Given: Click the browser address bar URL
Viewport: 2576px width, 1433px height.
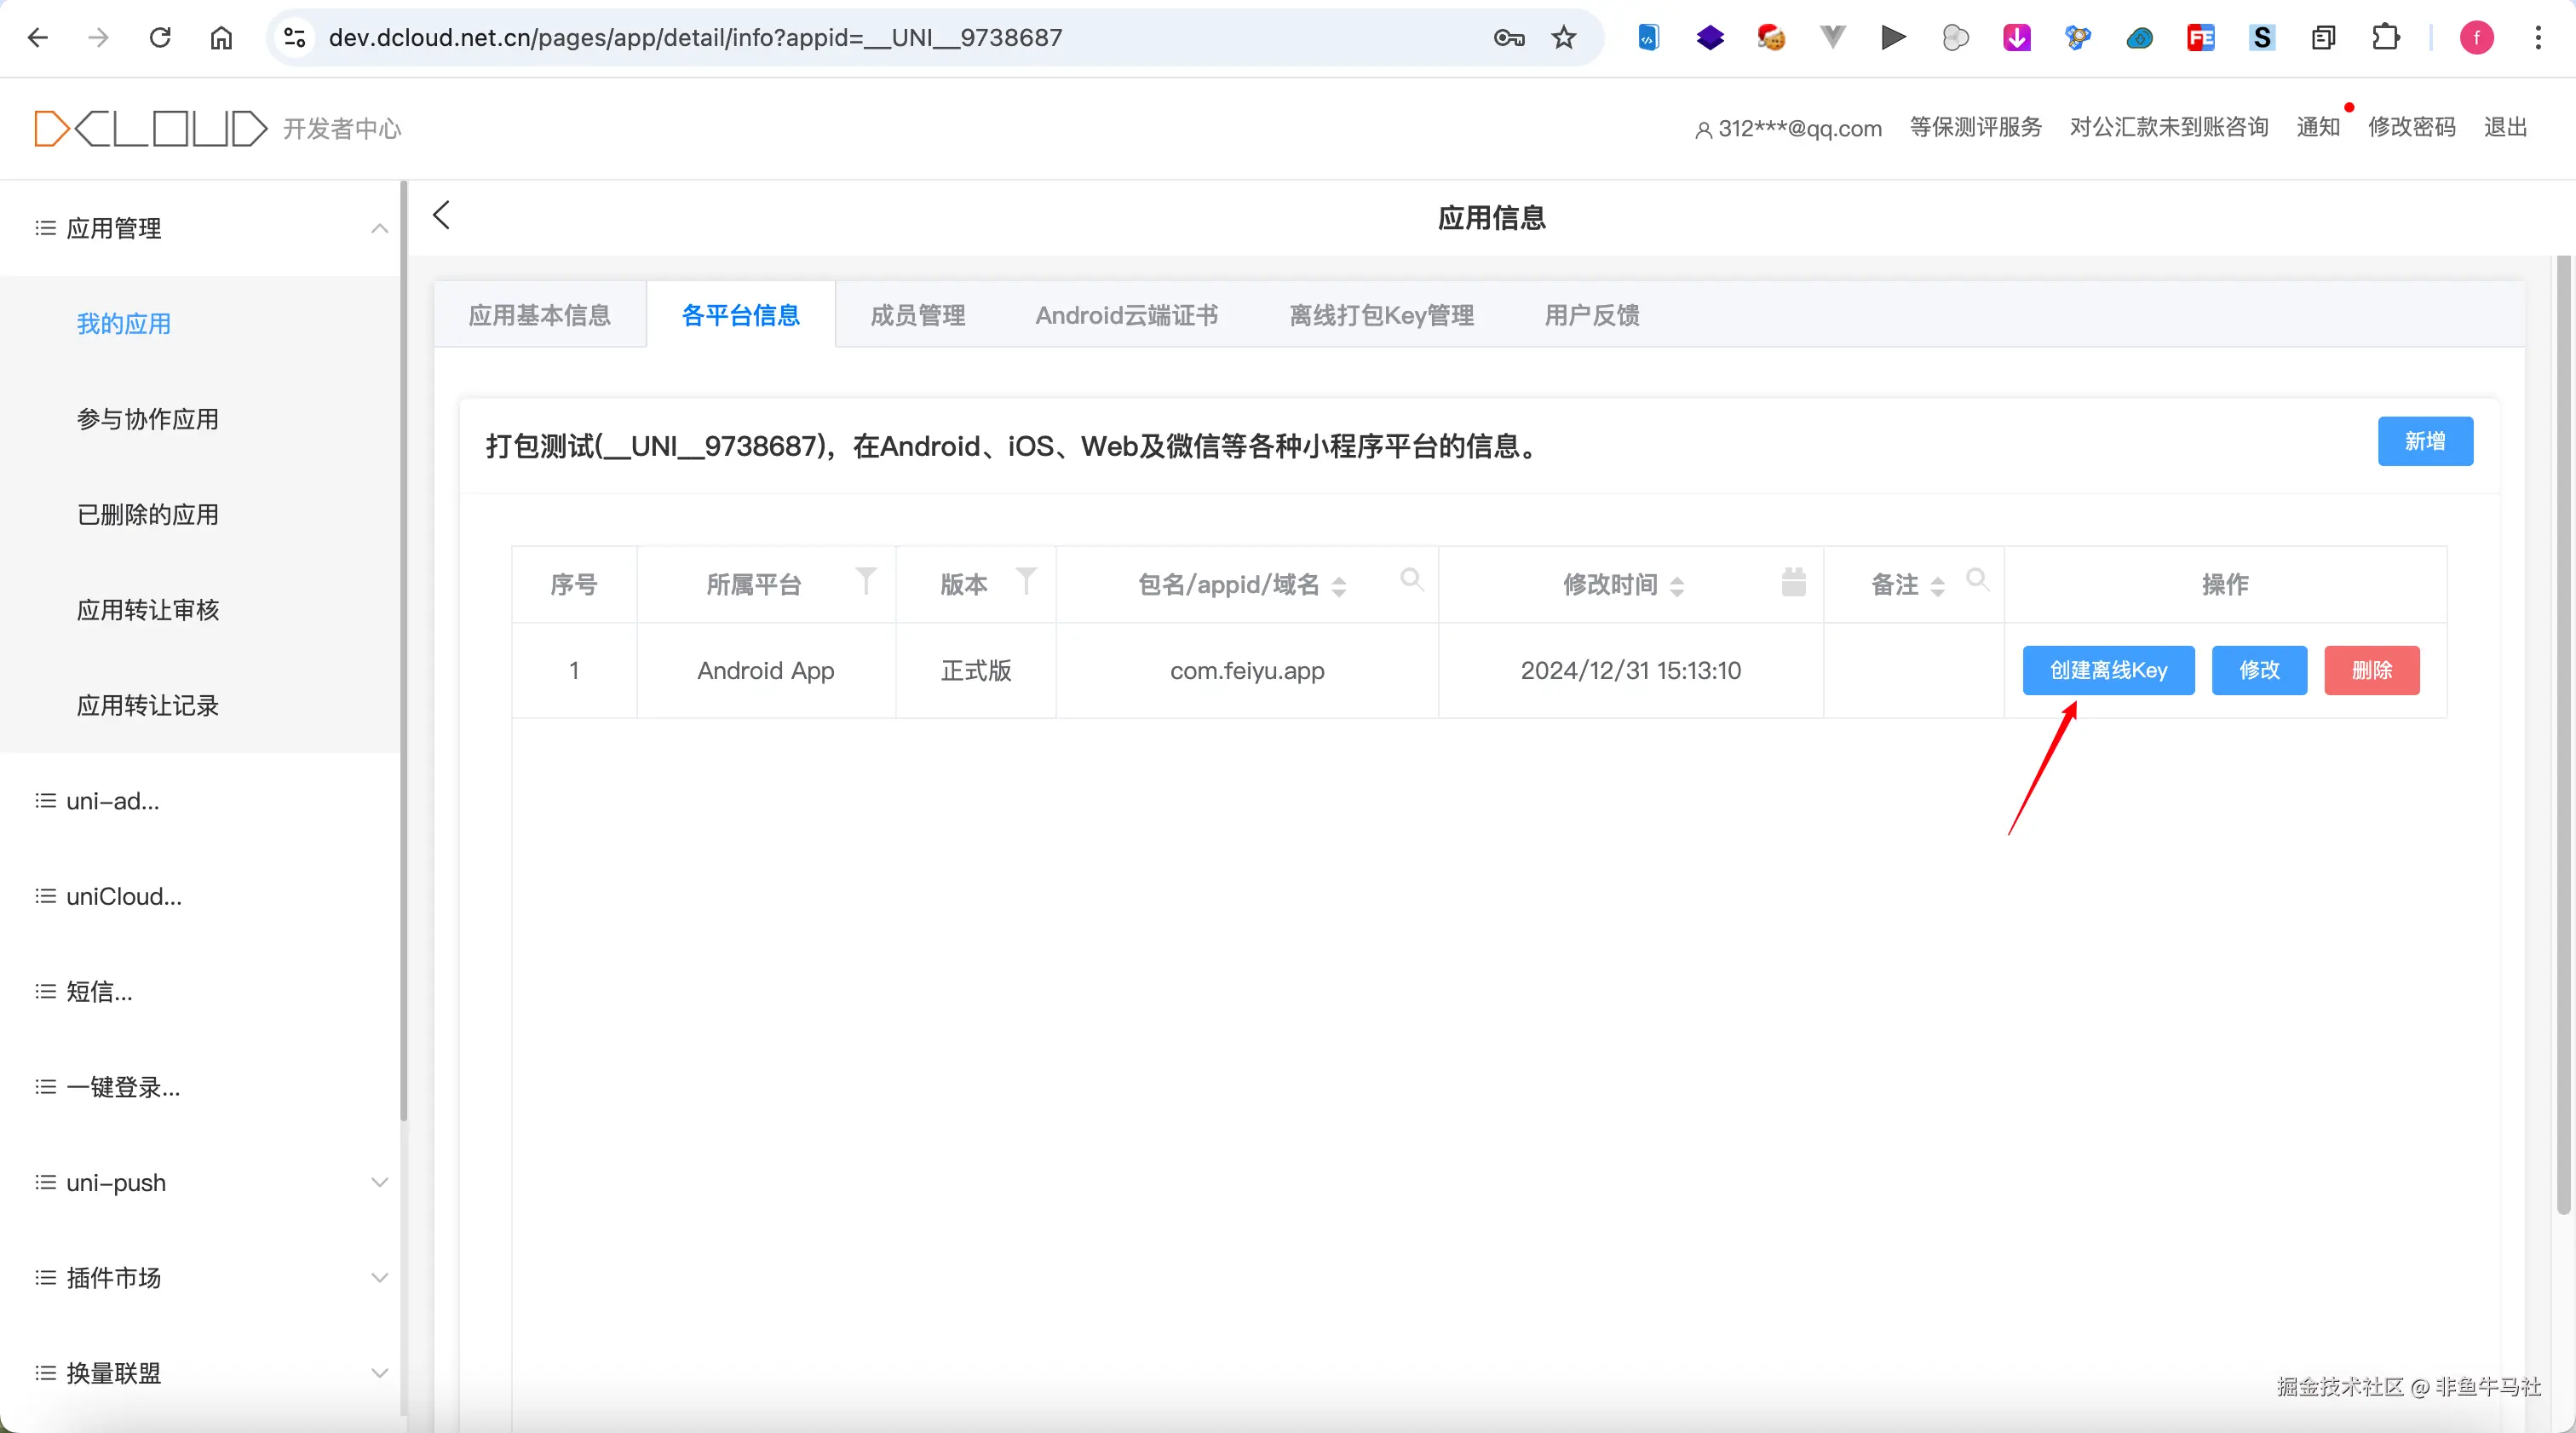Looking at the screenshot, I should tap(695, 38).
